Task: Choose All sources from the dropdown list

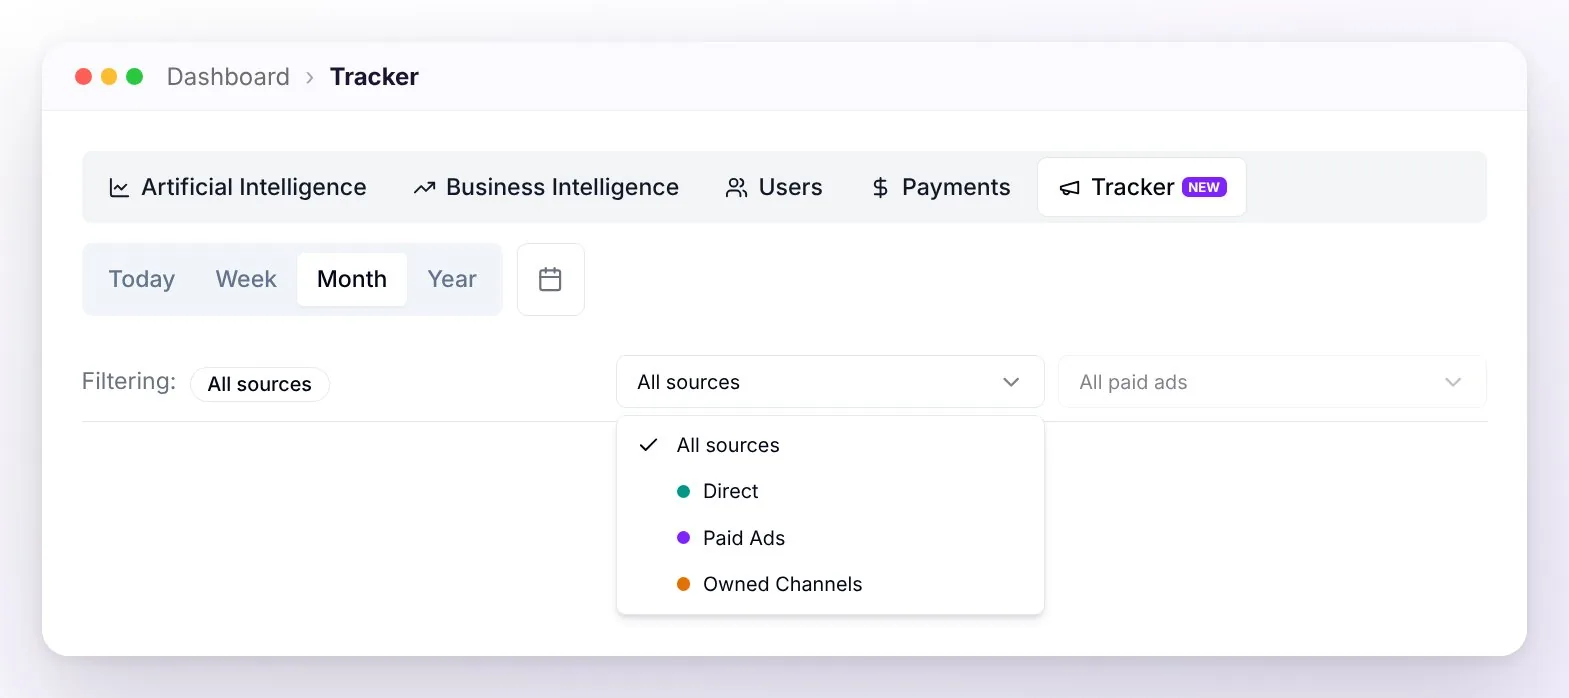Action: coord(830,445)
